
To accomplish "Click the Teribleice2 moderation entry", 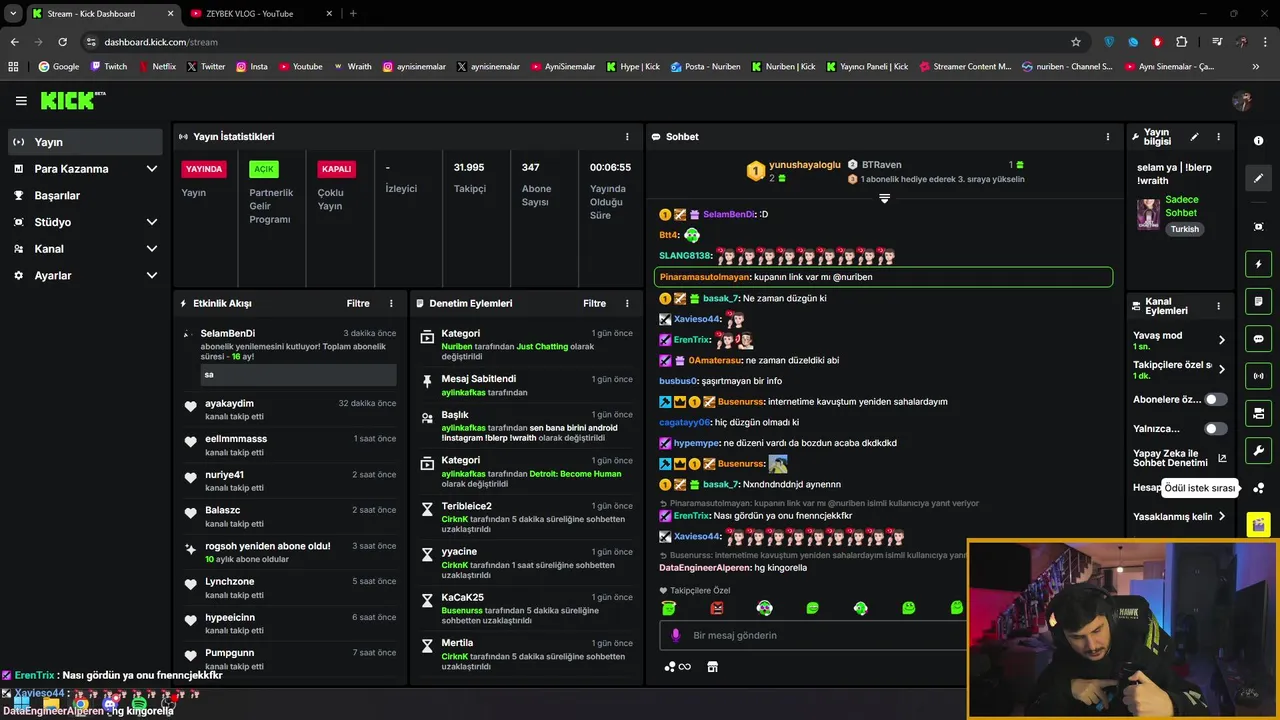I will click(526, 518).
